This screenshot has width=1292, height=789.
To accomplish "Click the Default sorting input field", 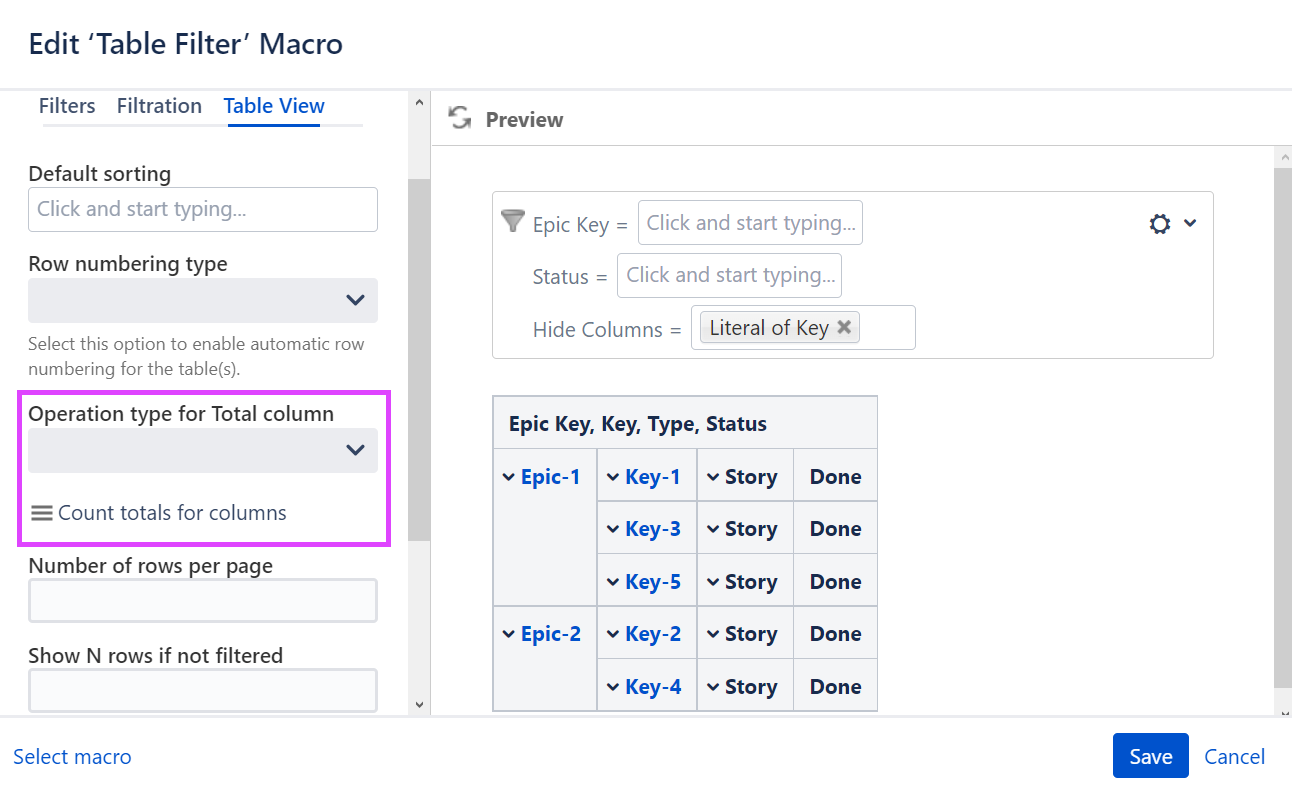I will pyautogui.click(x=202, y=209).
